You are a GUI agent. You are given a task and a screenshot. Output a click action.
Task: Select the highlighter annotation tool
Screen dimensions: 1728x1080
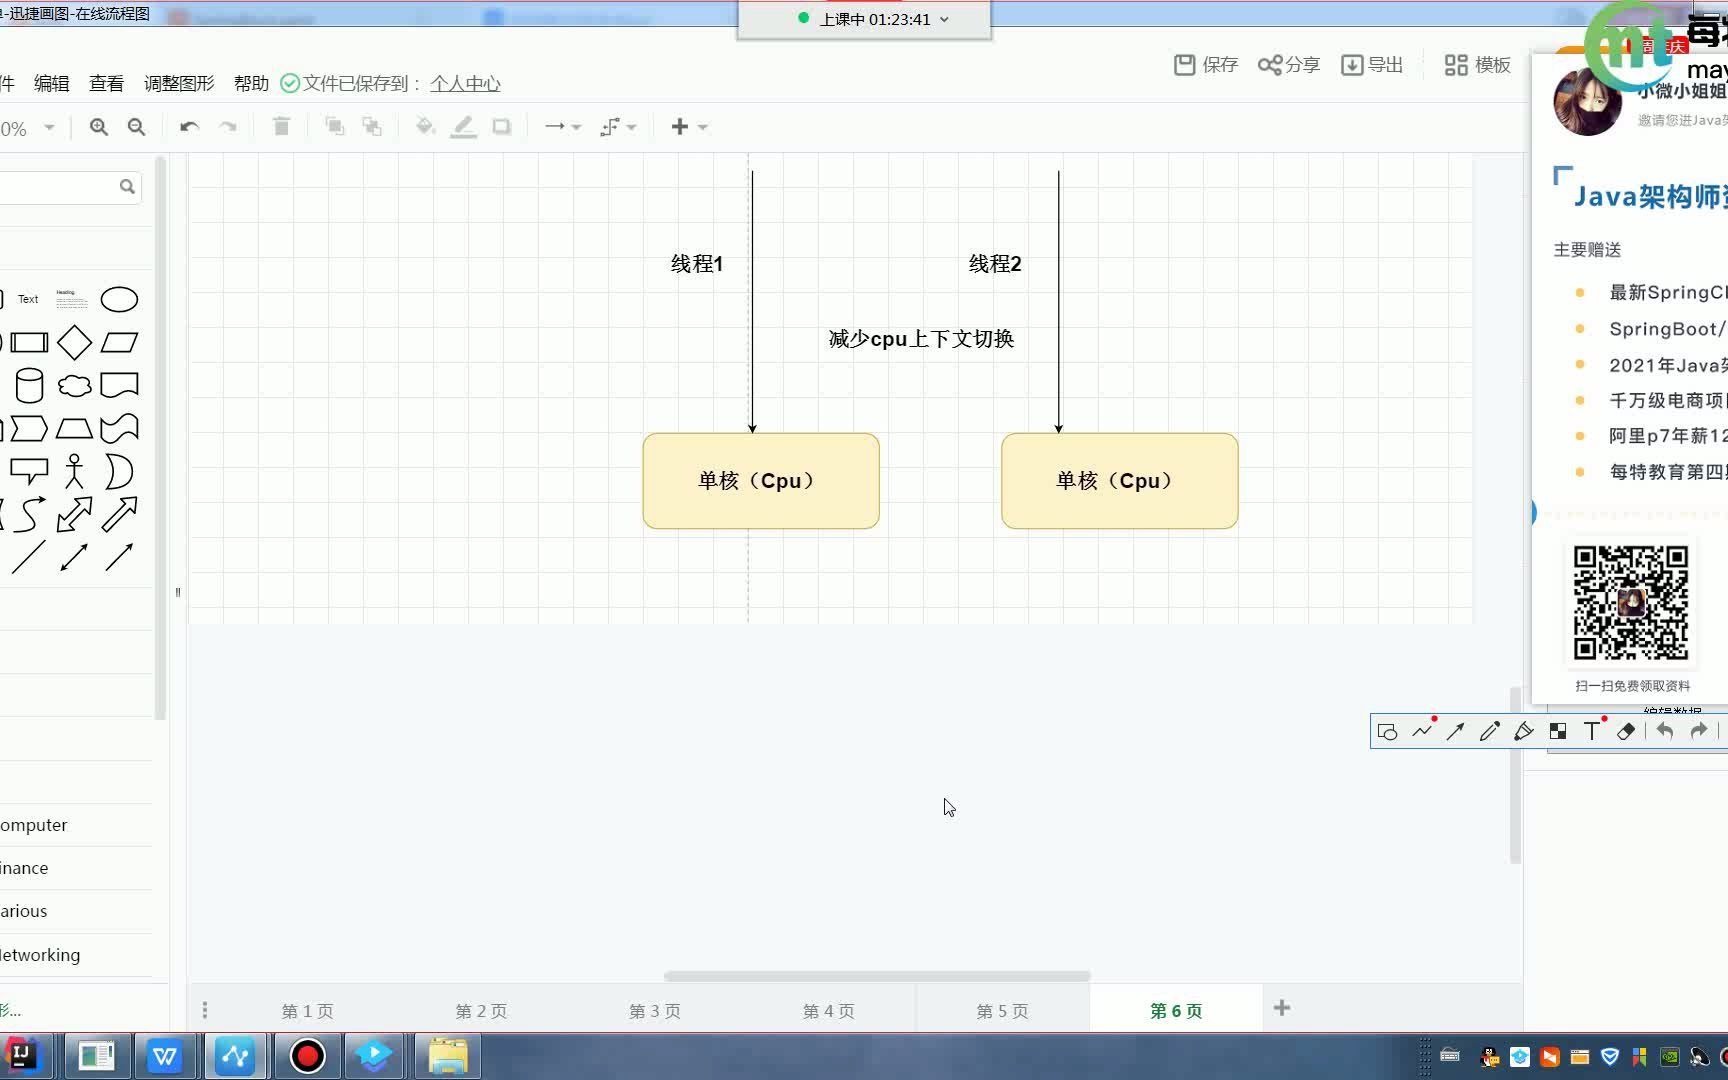click(x=1523, y=731)
